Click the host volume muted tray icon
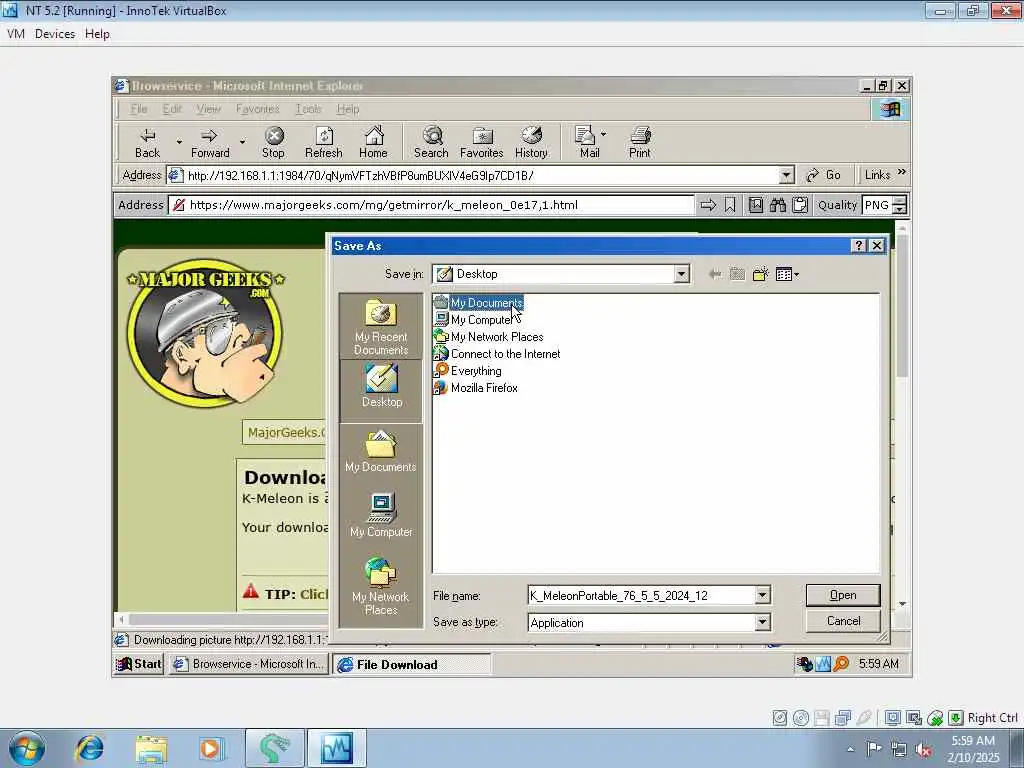Screen dimensions: 1024x768 (923, 749)
